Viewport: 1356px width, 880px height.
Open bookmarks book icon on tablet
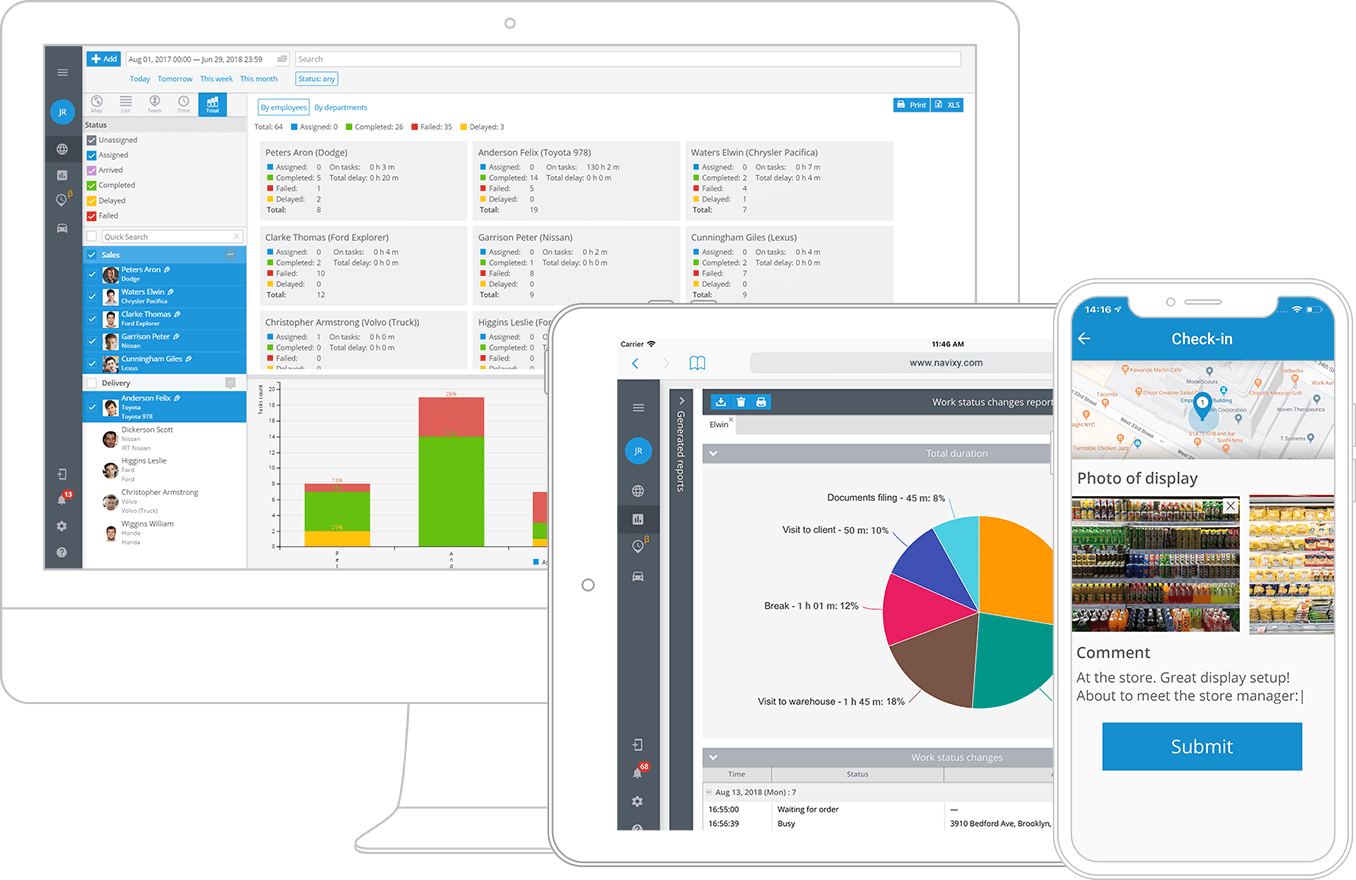click(x=697, y=364)
